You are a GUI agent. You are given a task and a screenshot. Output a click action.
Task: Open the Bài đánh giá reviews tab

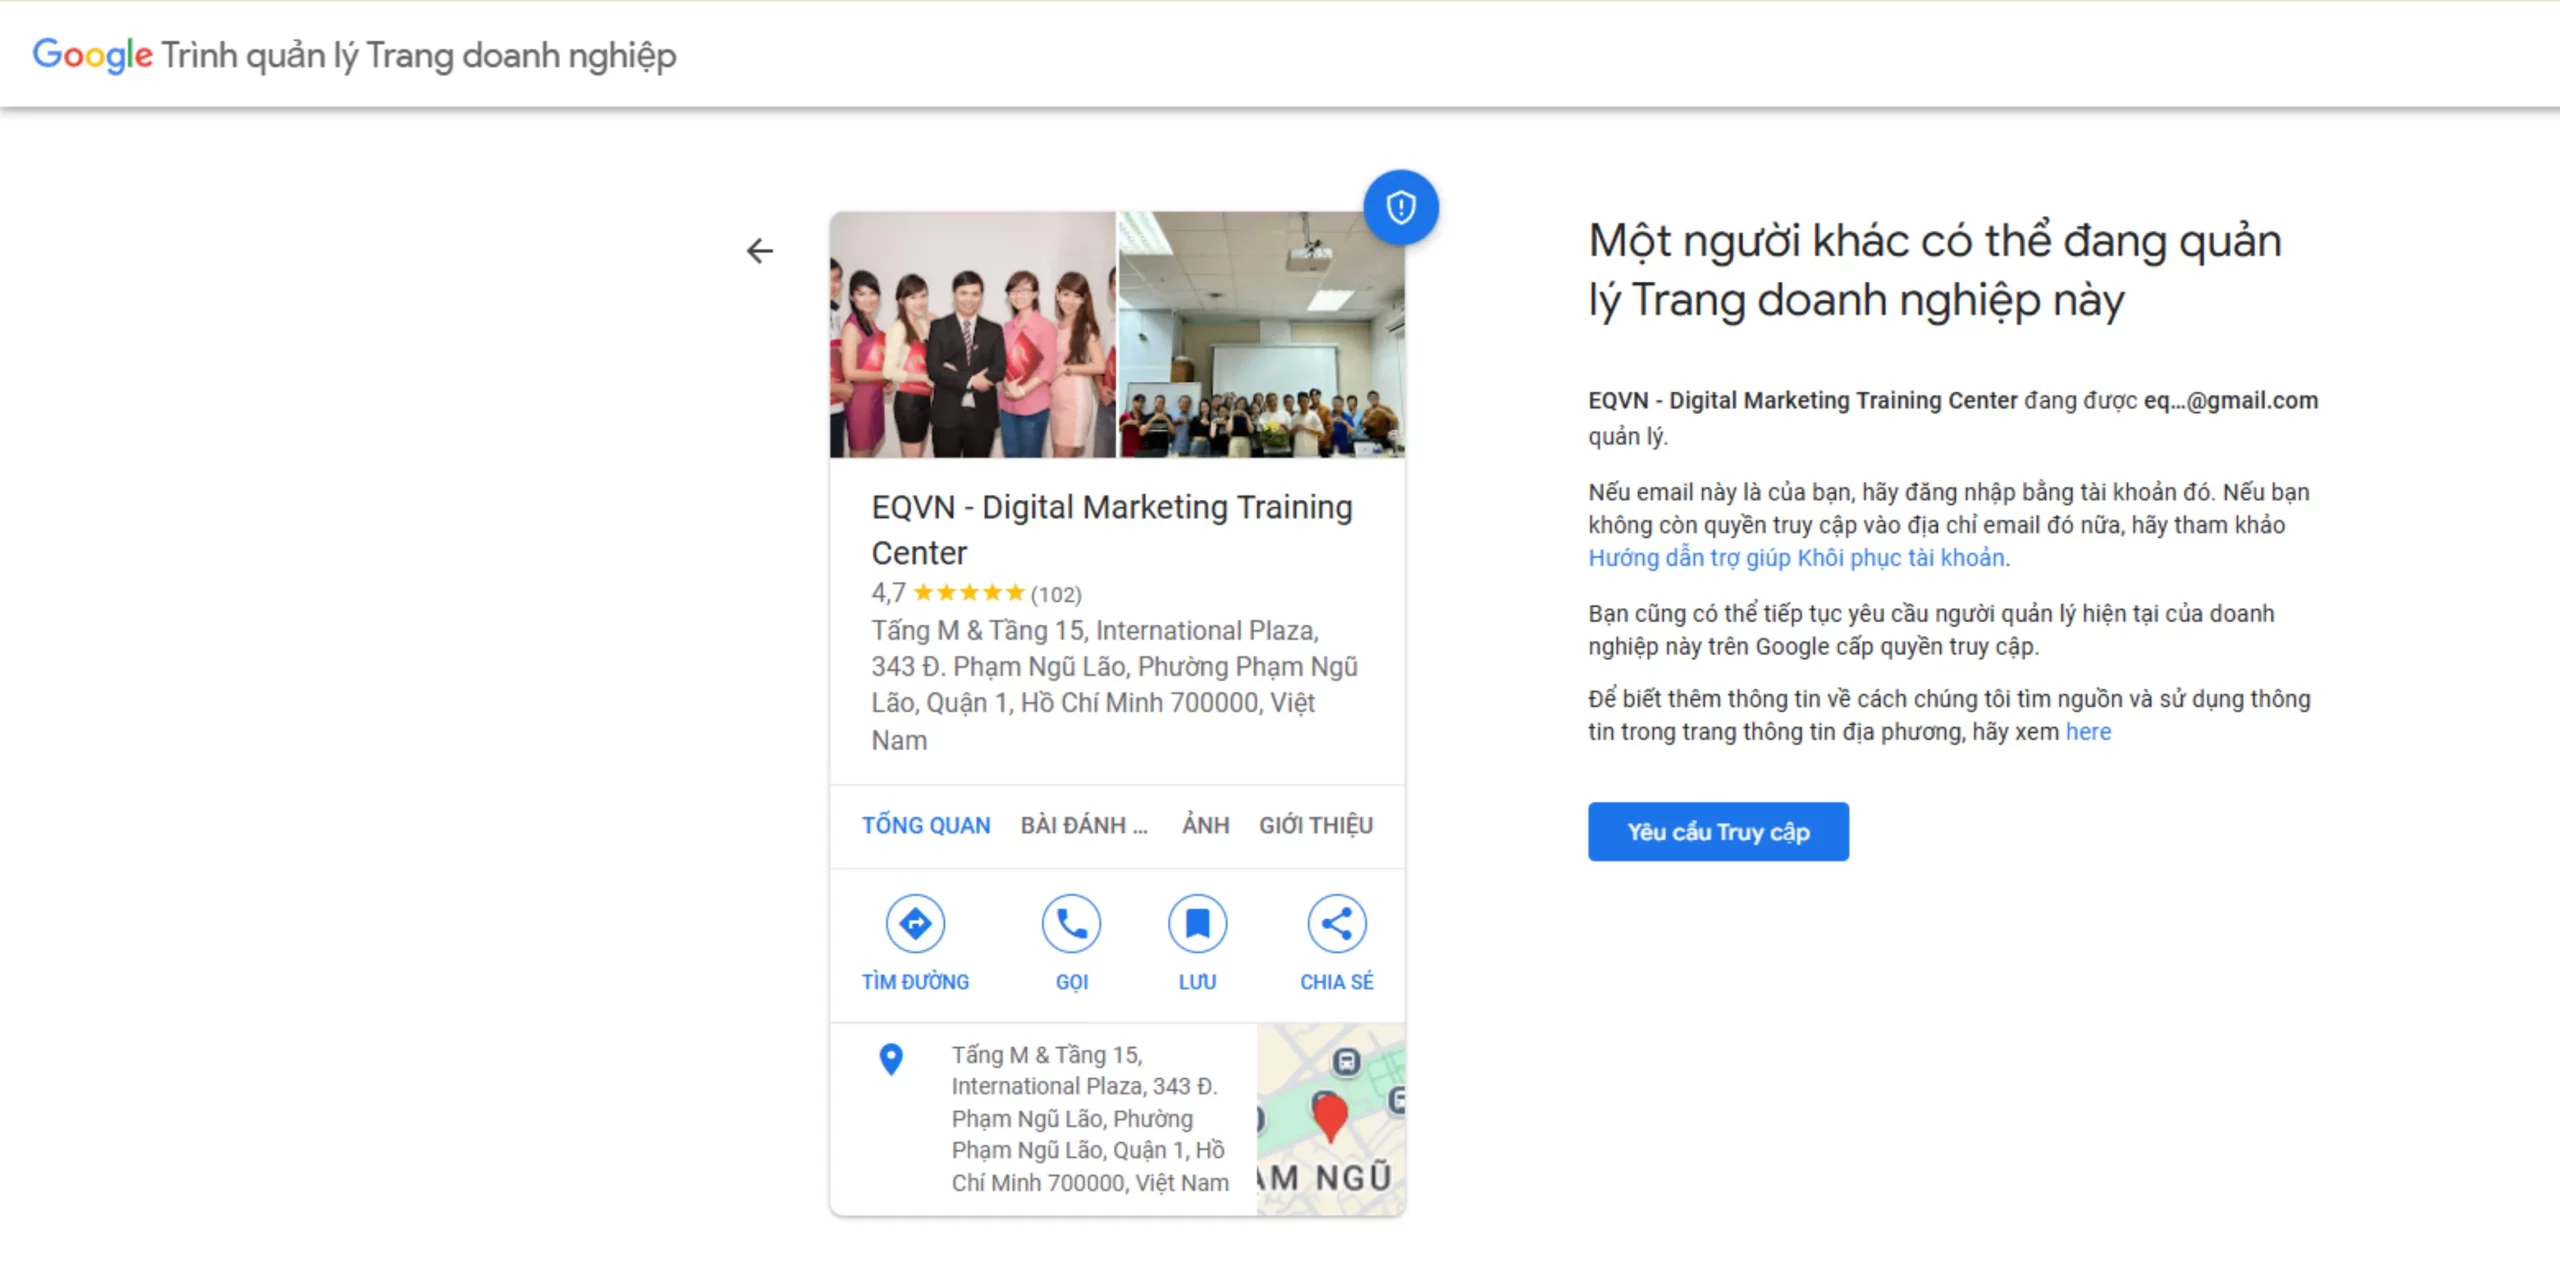[1083, 825]
